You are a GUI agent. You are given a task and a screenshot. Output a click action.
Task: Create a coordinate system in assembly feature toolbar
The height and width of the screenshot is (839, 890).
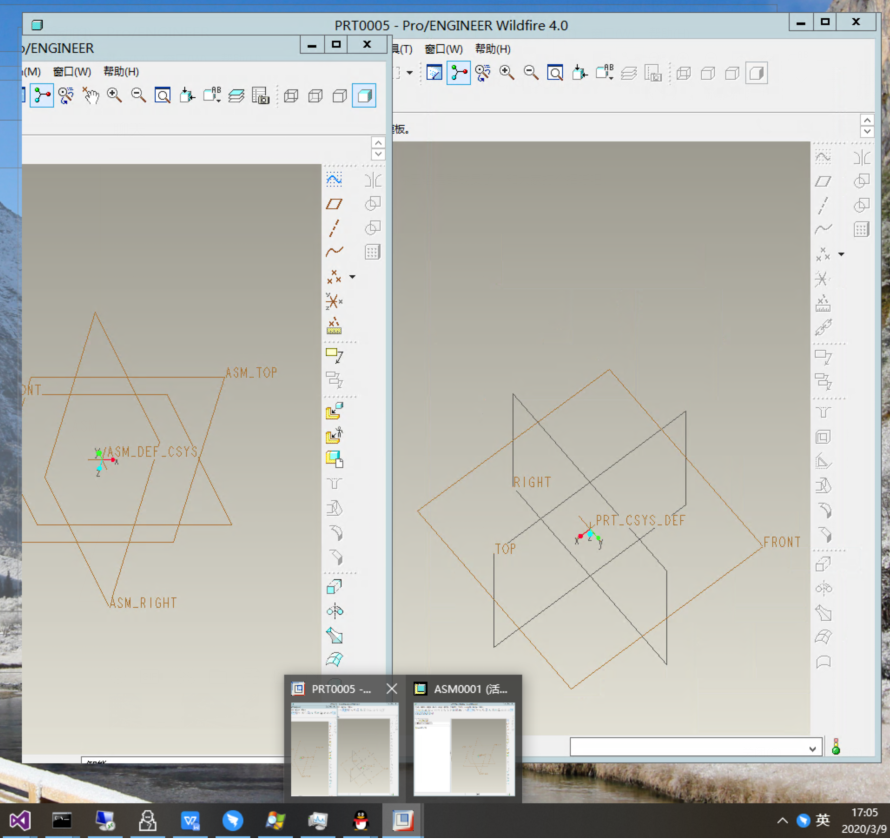334,301
